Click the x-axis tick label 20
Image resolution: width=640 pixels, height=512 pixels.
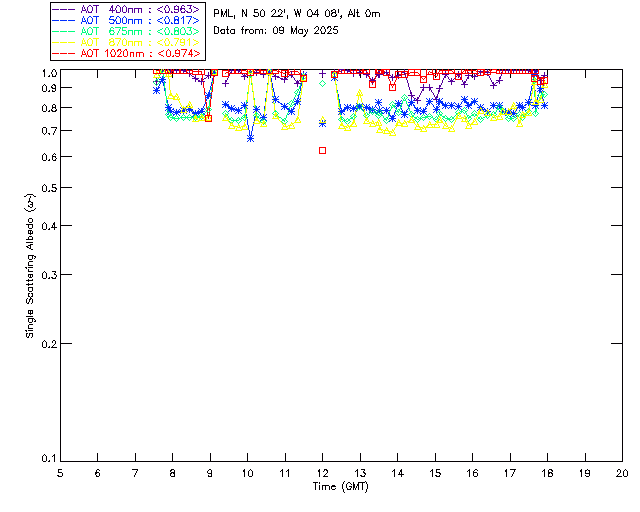(x=622, y=473)
